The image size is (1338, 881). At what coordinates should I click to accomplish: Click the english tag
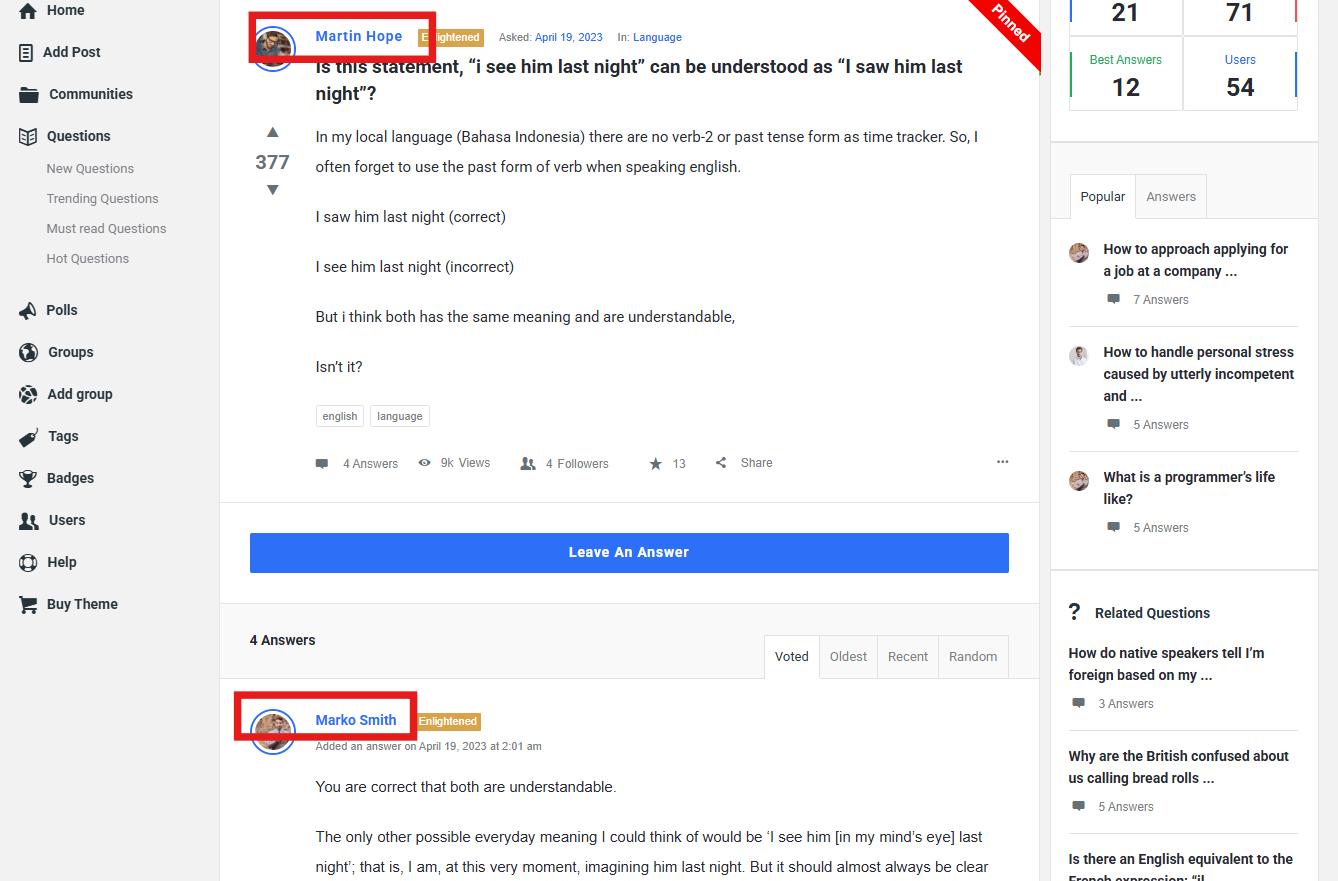click(340, 416)
